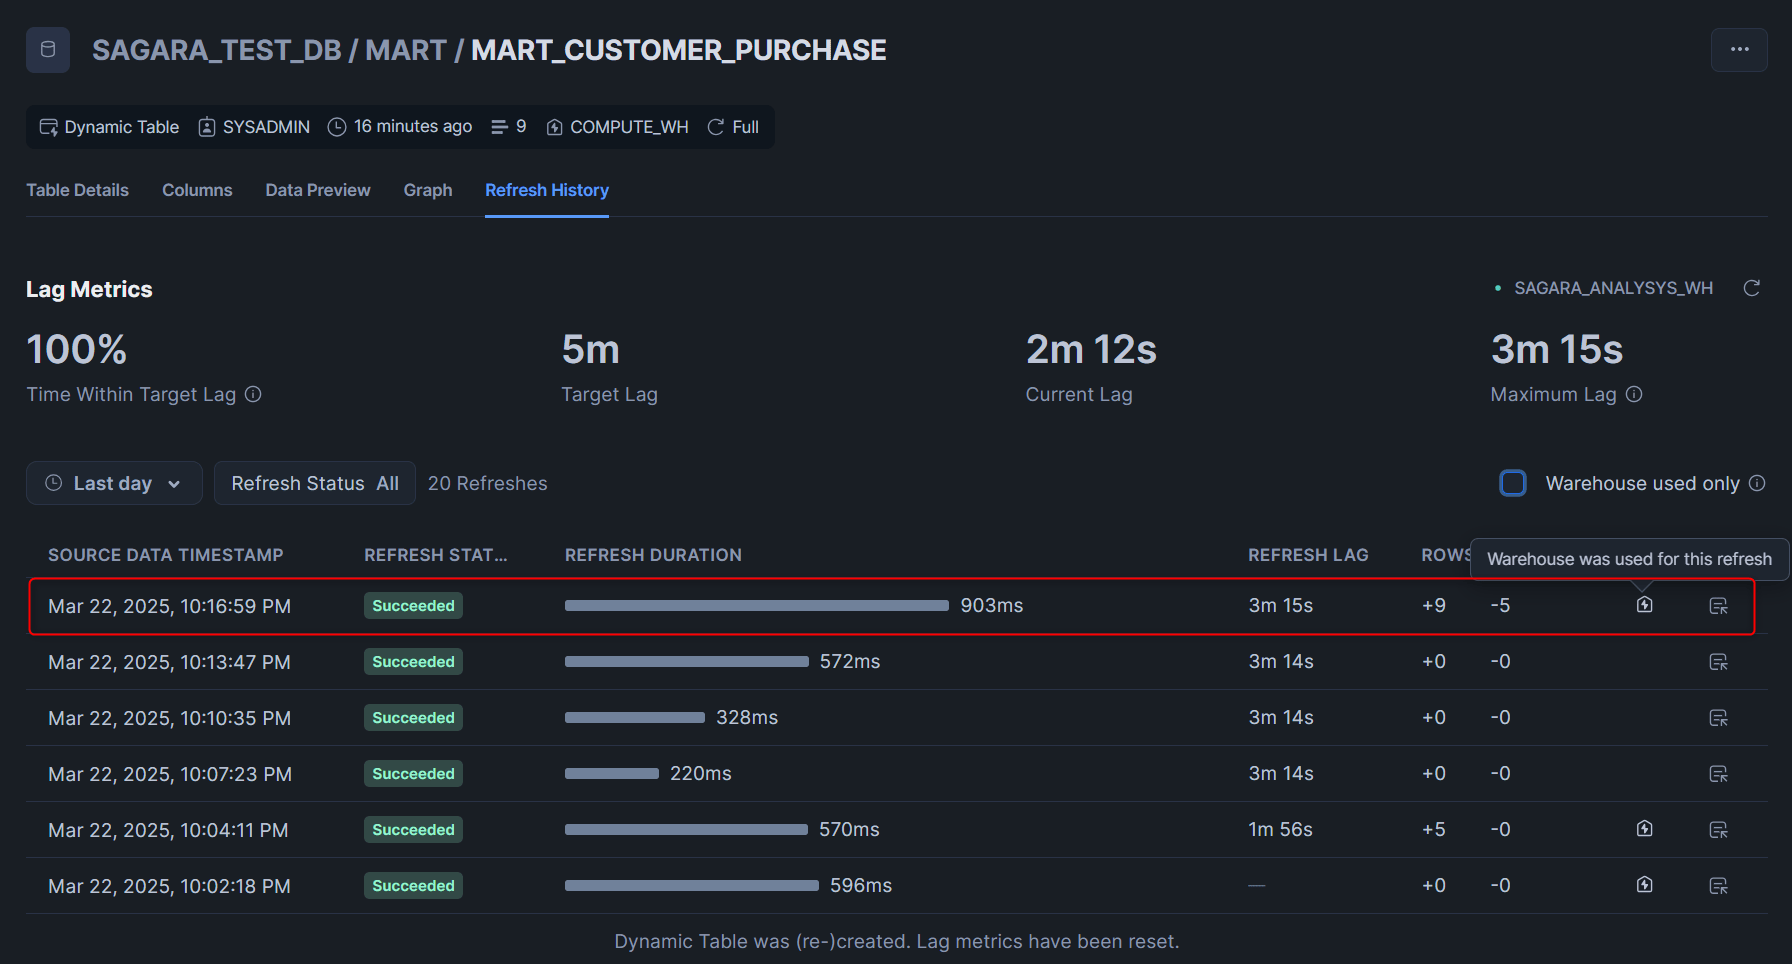Viewport: 1792px width, 964px height.
Task: Click the timestamp Mar 22, 2025, 10:16:59 PM
Action: coord(170,606)
